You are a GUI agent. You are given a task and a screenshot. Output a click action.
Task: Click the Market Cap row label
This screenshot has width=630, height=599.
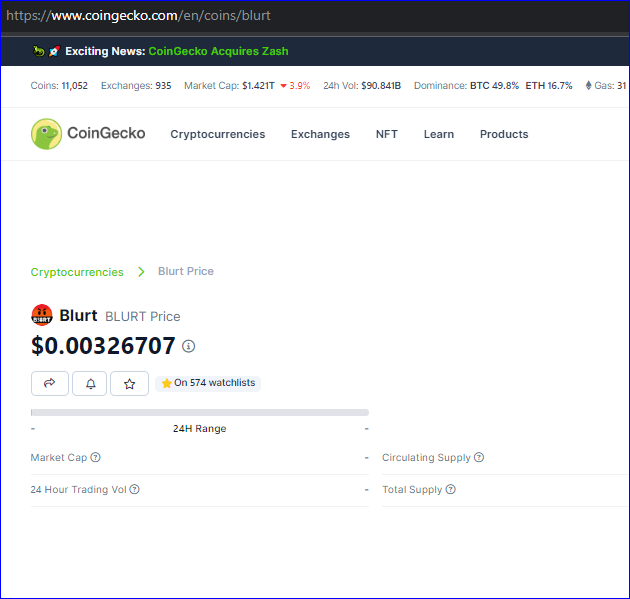(59, 458)
